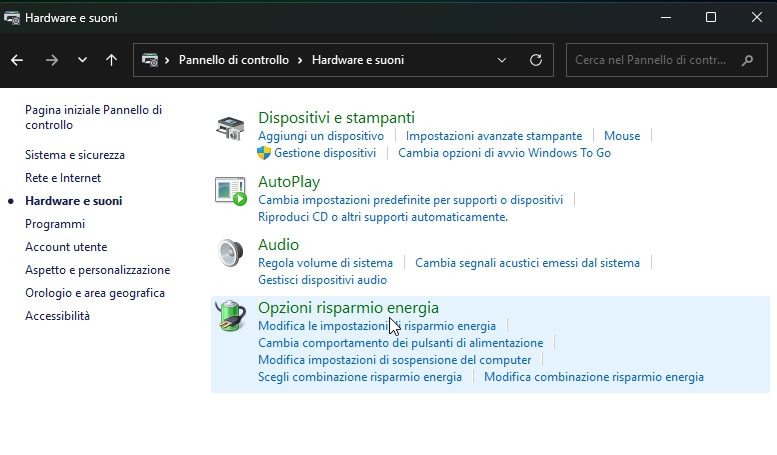The height and width of the screenshot is (455, 777).
Task: Go up one level with the up arrow
Action: pos(111,60)
